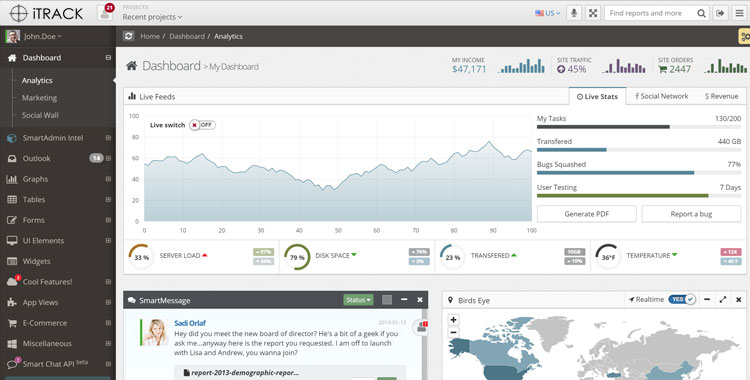The image size is (750, 380).
Task: Click the Dashboard breadcrumb link
Action: click(187, 36)
